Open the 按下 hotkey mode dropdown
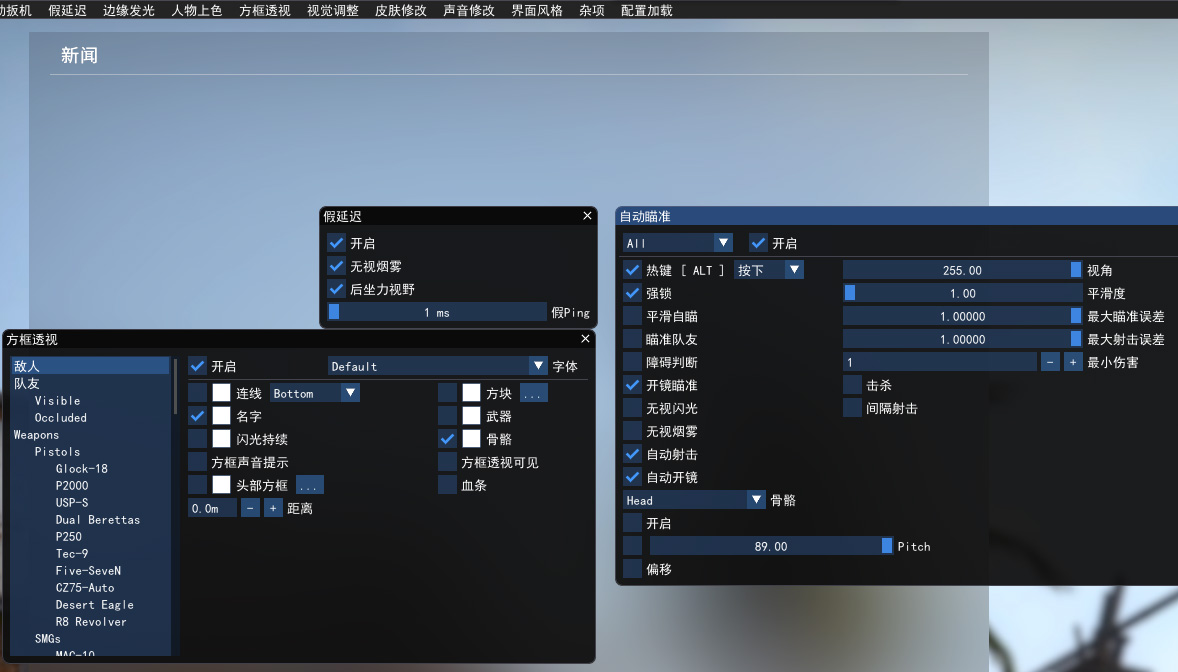The image size is (1178, 672). 769,270
